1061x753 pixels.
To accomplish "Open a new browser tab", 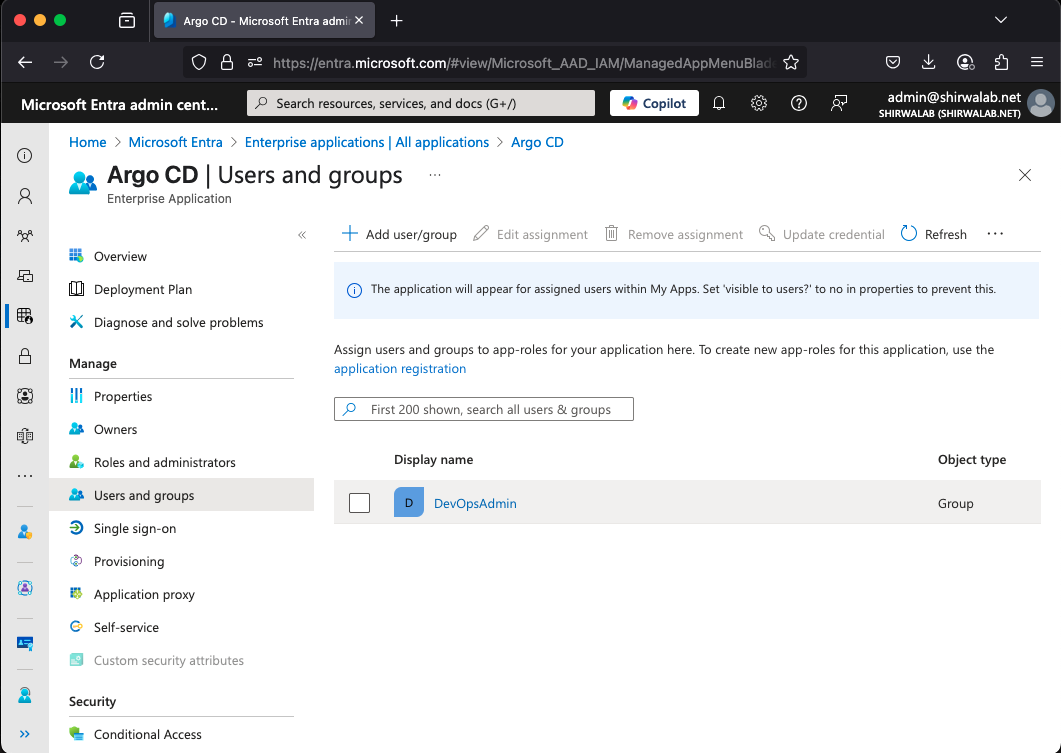I will pos(397,21).
